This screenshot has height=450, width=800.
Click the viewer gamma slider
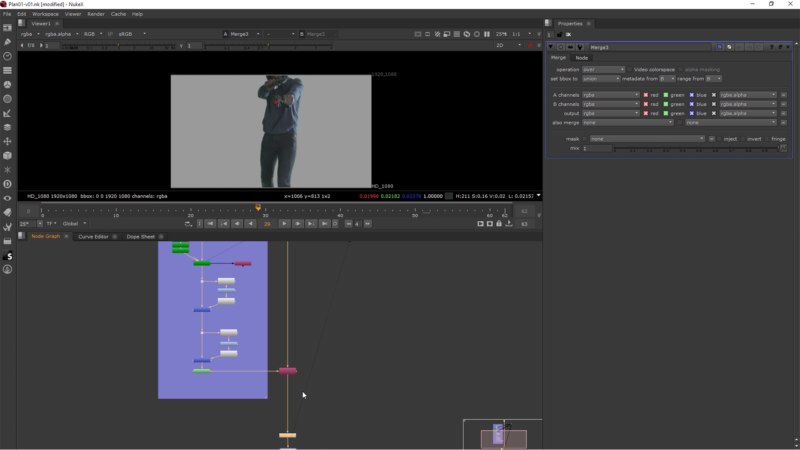click(268, 46)
